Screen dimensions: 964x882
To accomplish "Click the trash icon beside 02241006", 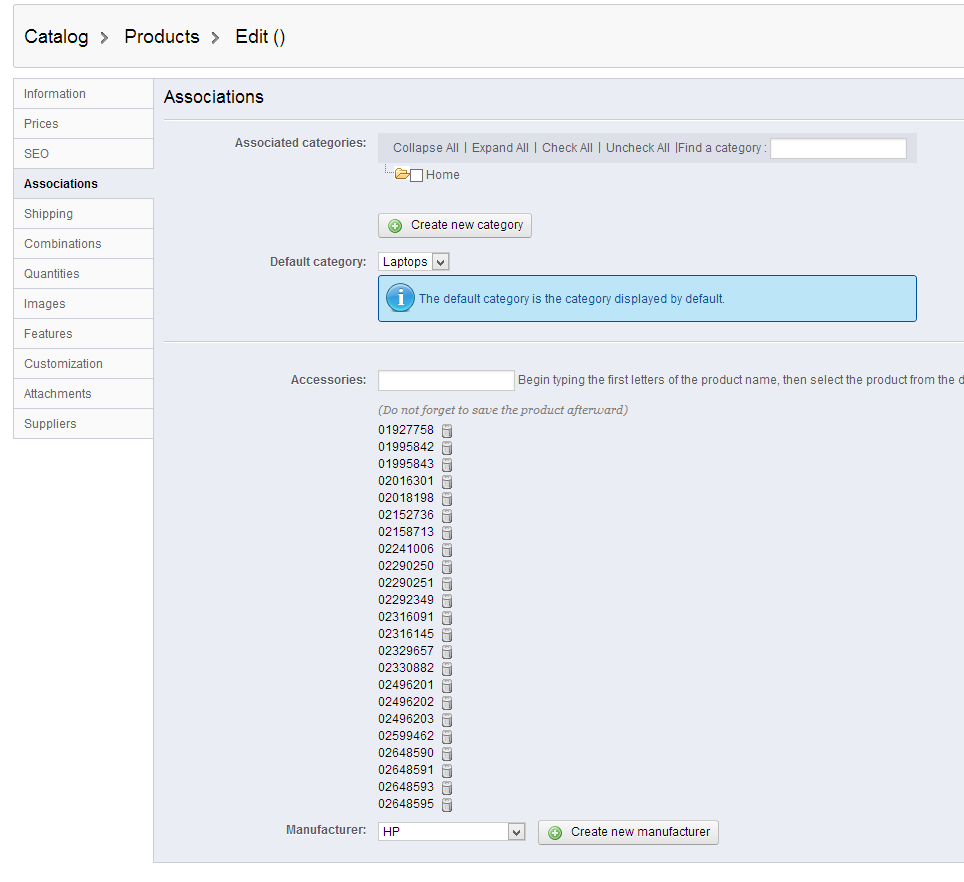I will (447, 549).
